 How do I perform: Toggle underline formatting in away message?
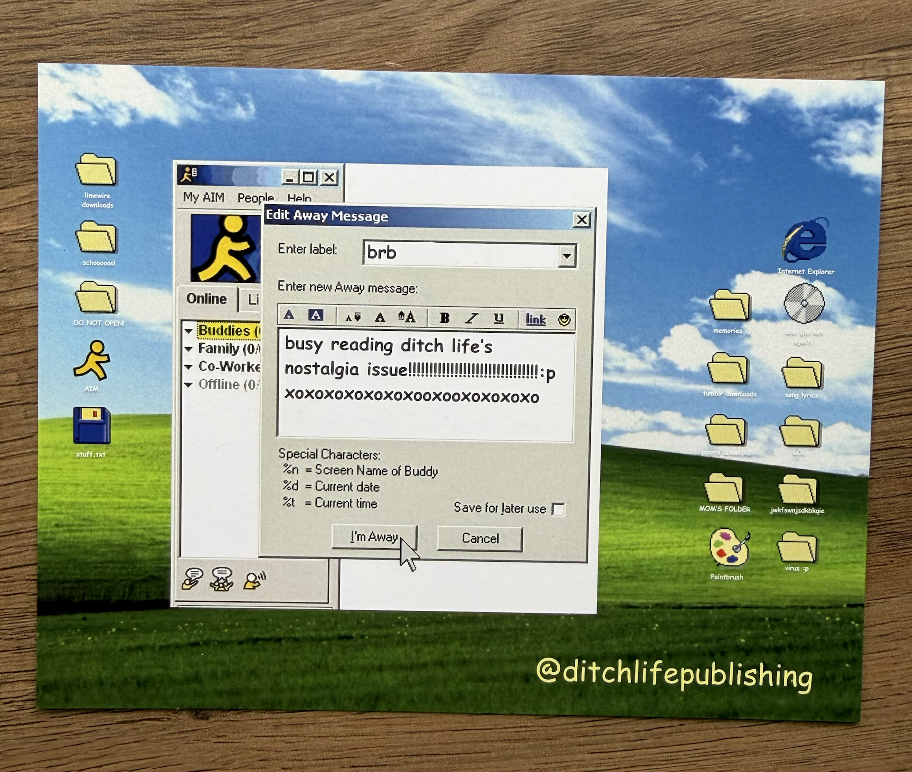coord(498,318)
